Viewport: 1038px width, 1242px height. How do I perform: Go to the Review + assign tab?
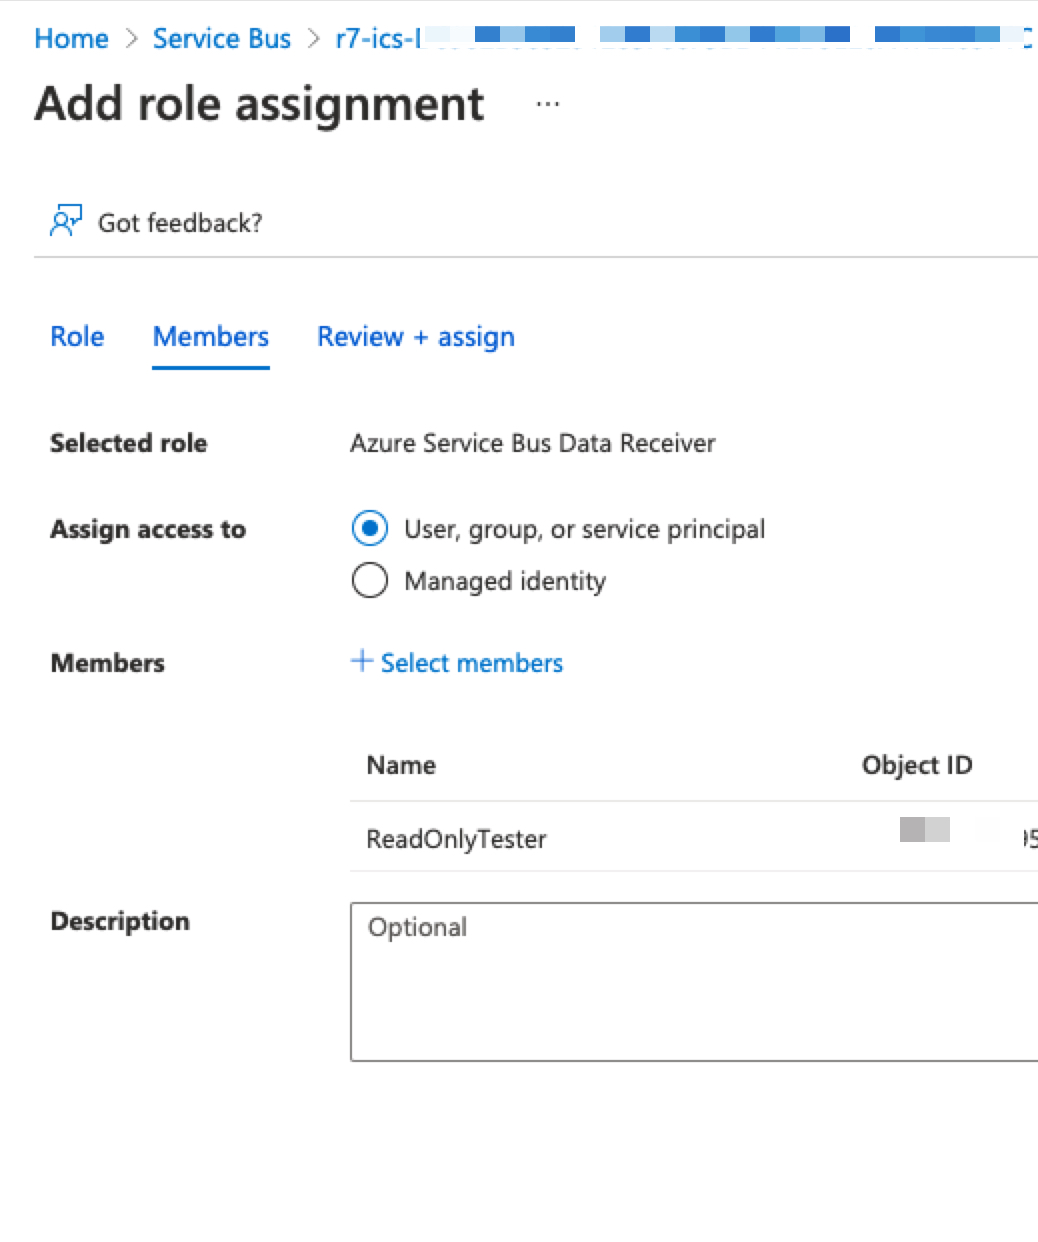tap(416, 337)
